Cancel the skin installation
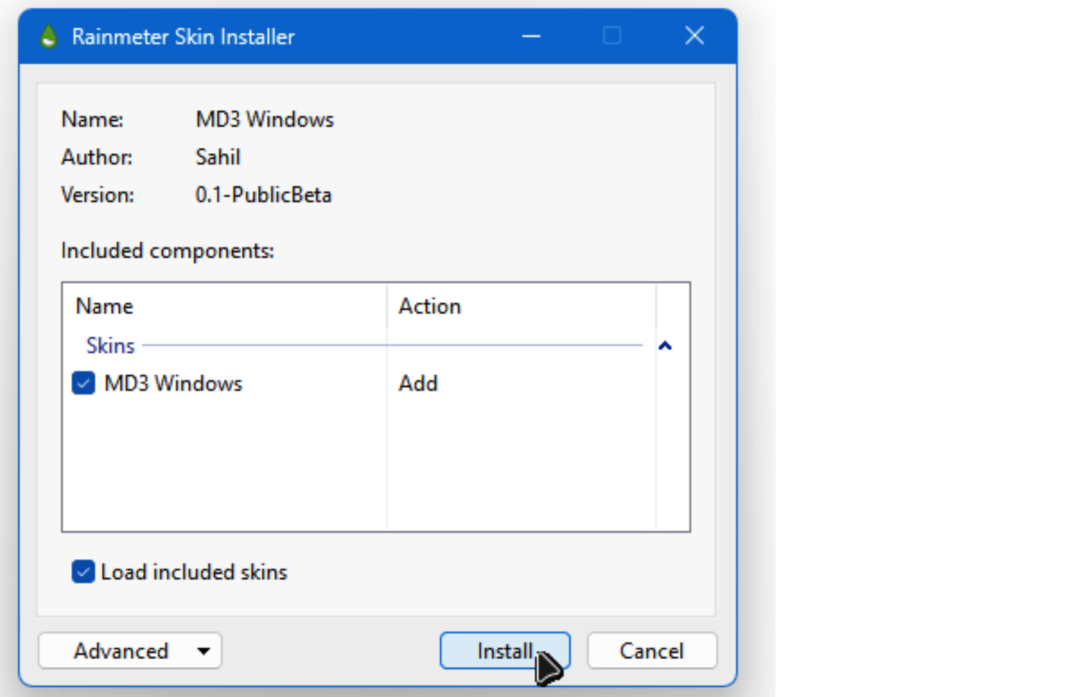1080x697 pixels. (651, 651)
